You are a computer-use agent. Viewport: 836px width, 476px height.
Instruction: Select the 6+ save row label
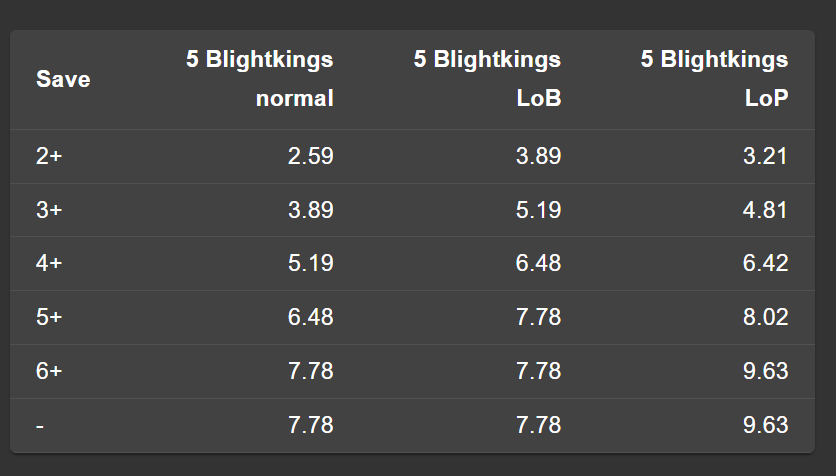tap(48, 371)
